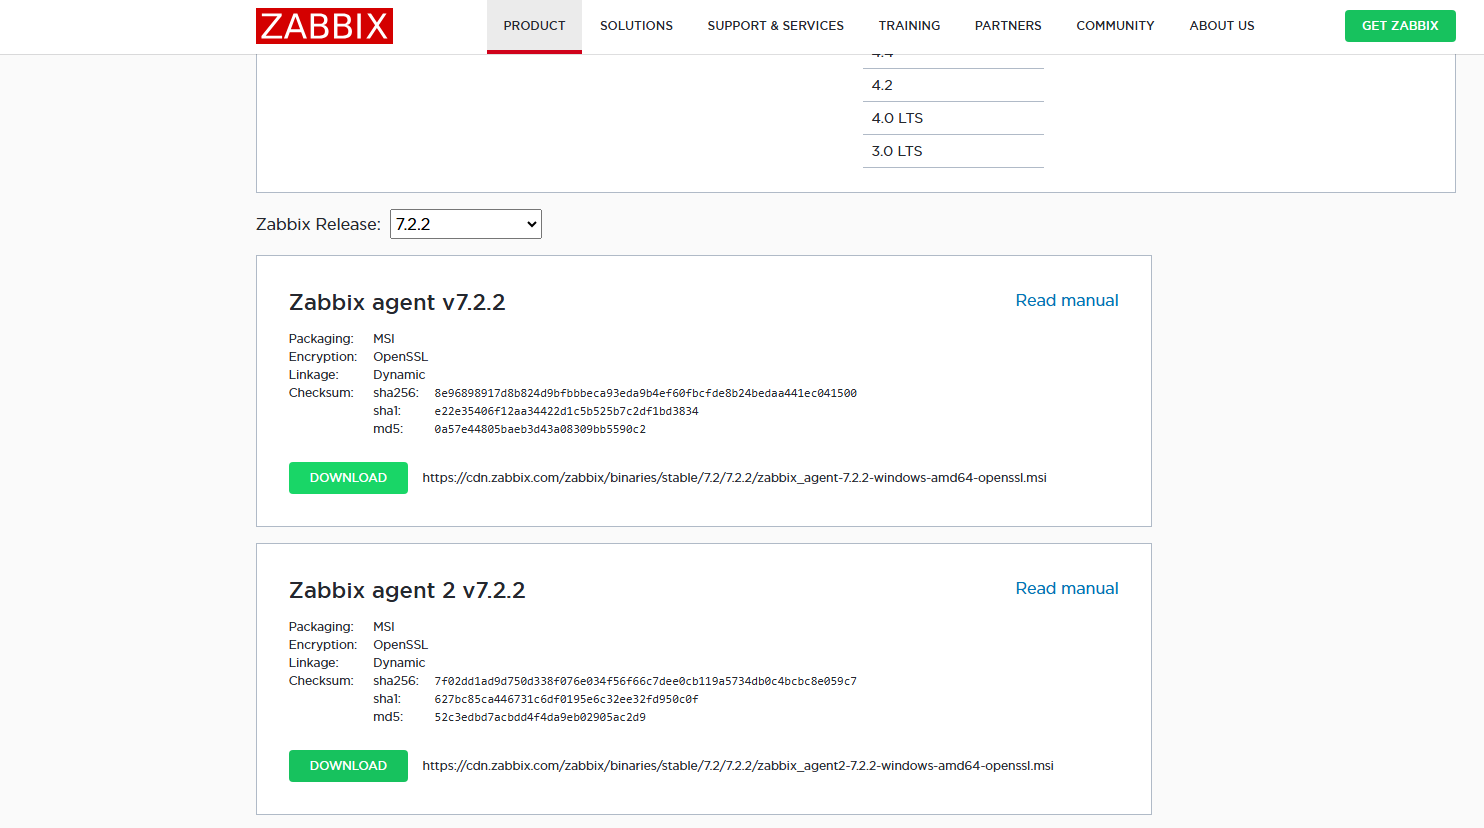Click the Get Zabbix button
Image resolution: width=1484 pixels, height=828 pixels.
pyautogui.click(x=1400, y=26)
